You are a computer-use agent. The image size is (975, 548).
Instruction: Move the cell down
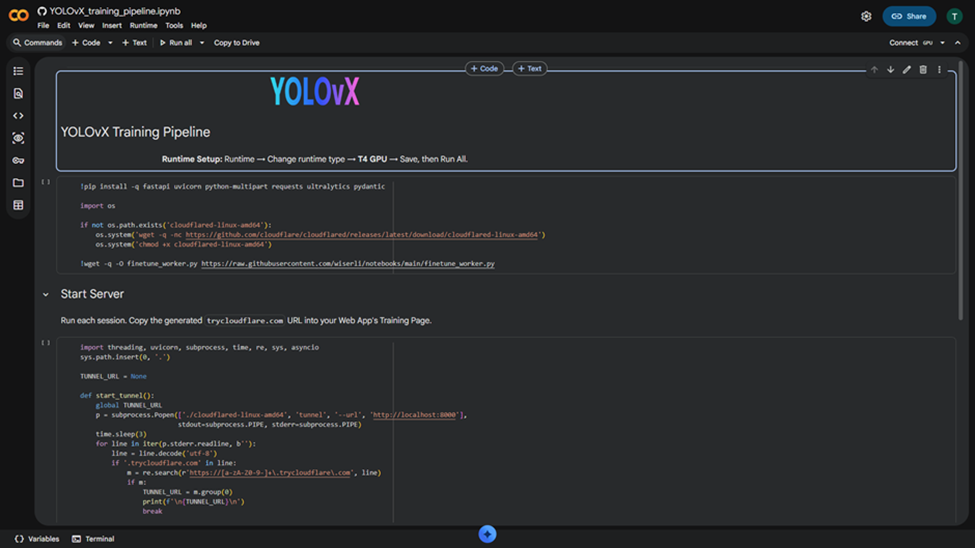[x=890, y=70]
